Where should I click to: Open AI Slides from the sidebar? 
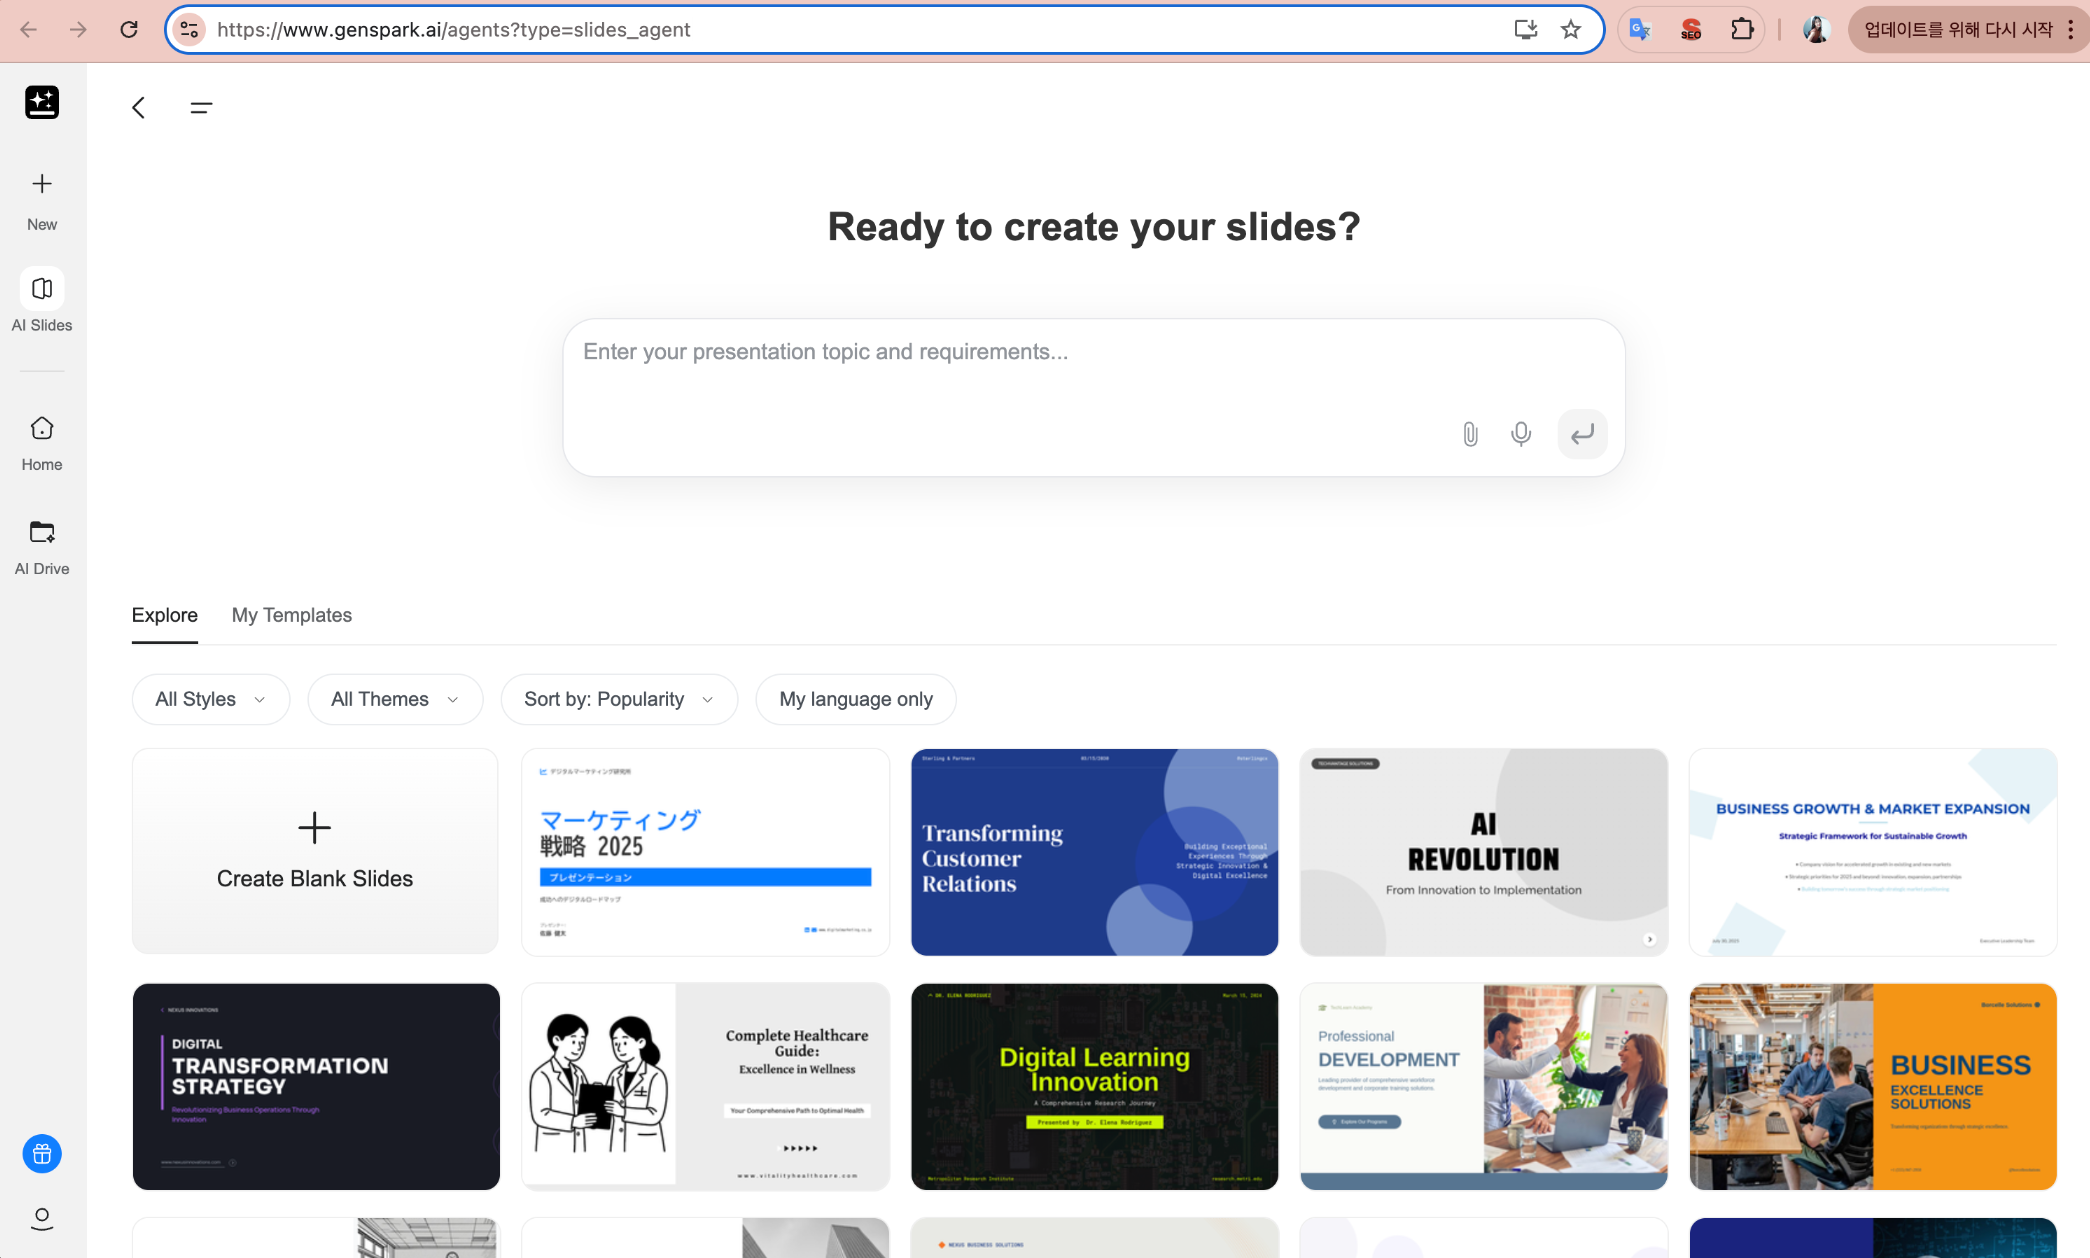tap(42, 289)
